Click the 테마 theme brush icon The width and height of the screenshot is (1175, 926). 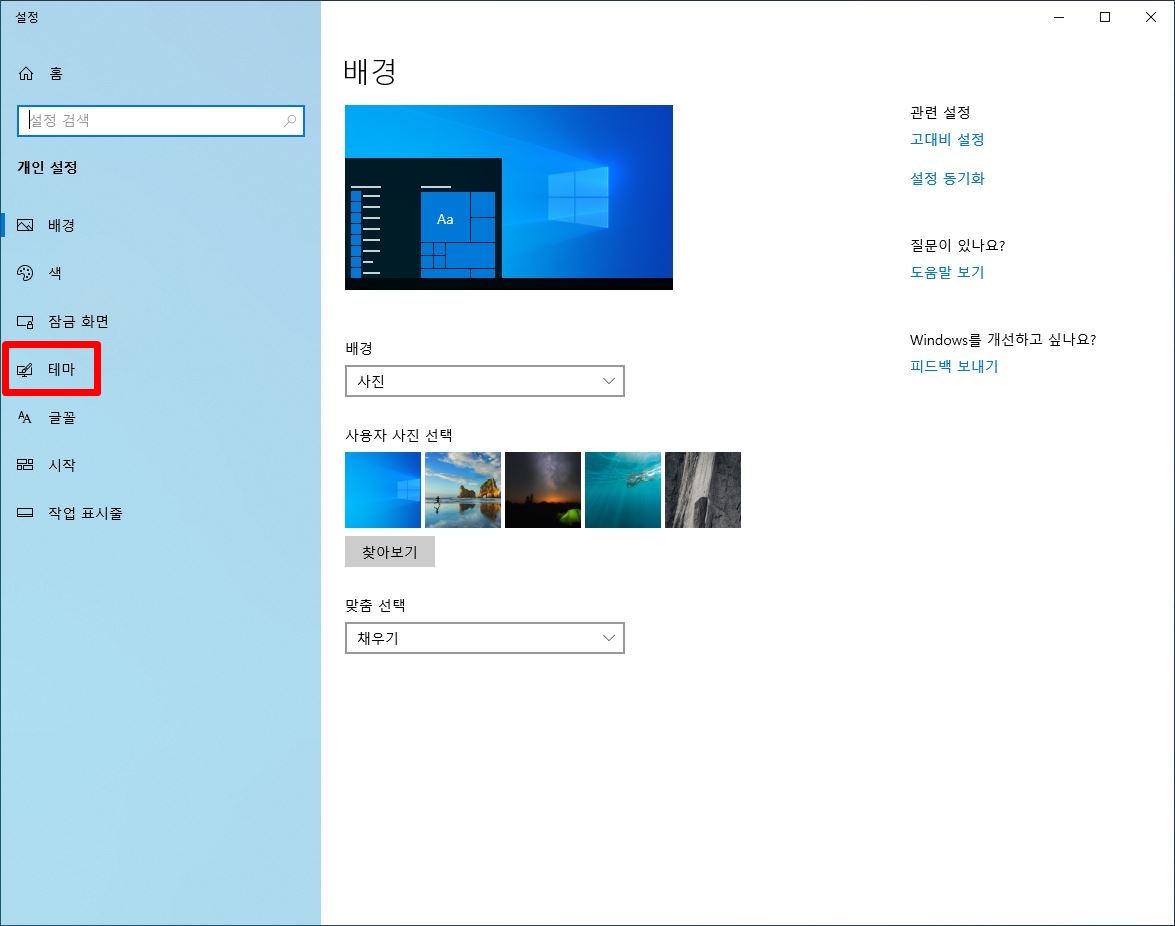click(25, 369)
